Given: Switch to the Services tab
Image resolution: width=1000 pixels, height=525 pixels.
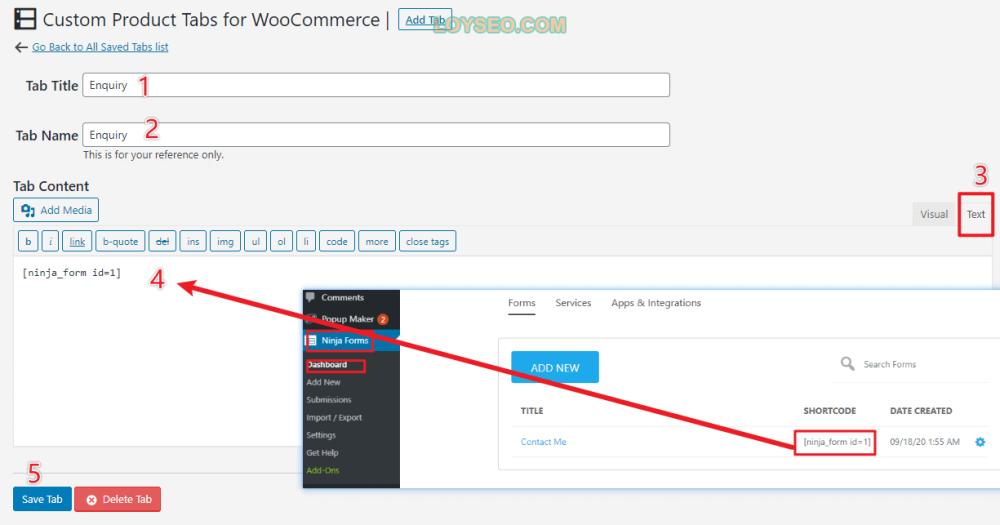Looking at the screenshot, I should tap(573, 303).
